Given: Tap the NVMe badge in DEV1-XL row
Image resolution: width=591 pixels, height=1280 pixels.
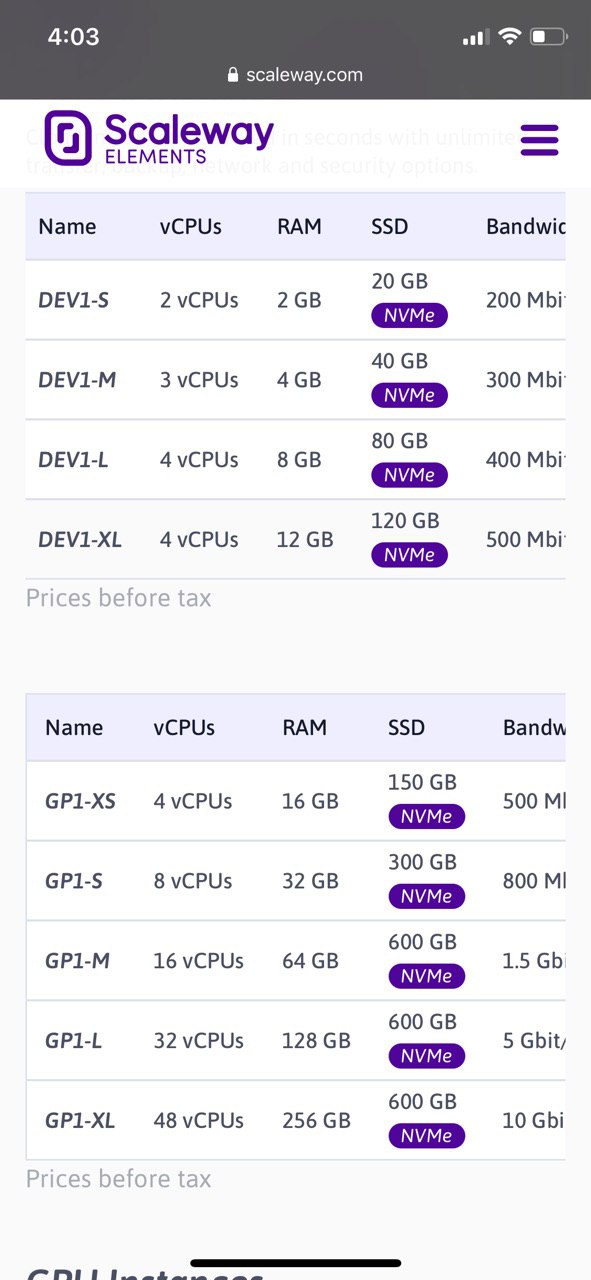Looking at the screenshot, I should pyautogui.click(x=409, y=555).
